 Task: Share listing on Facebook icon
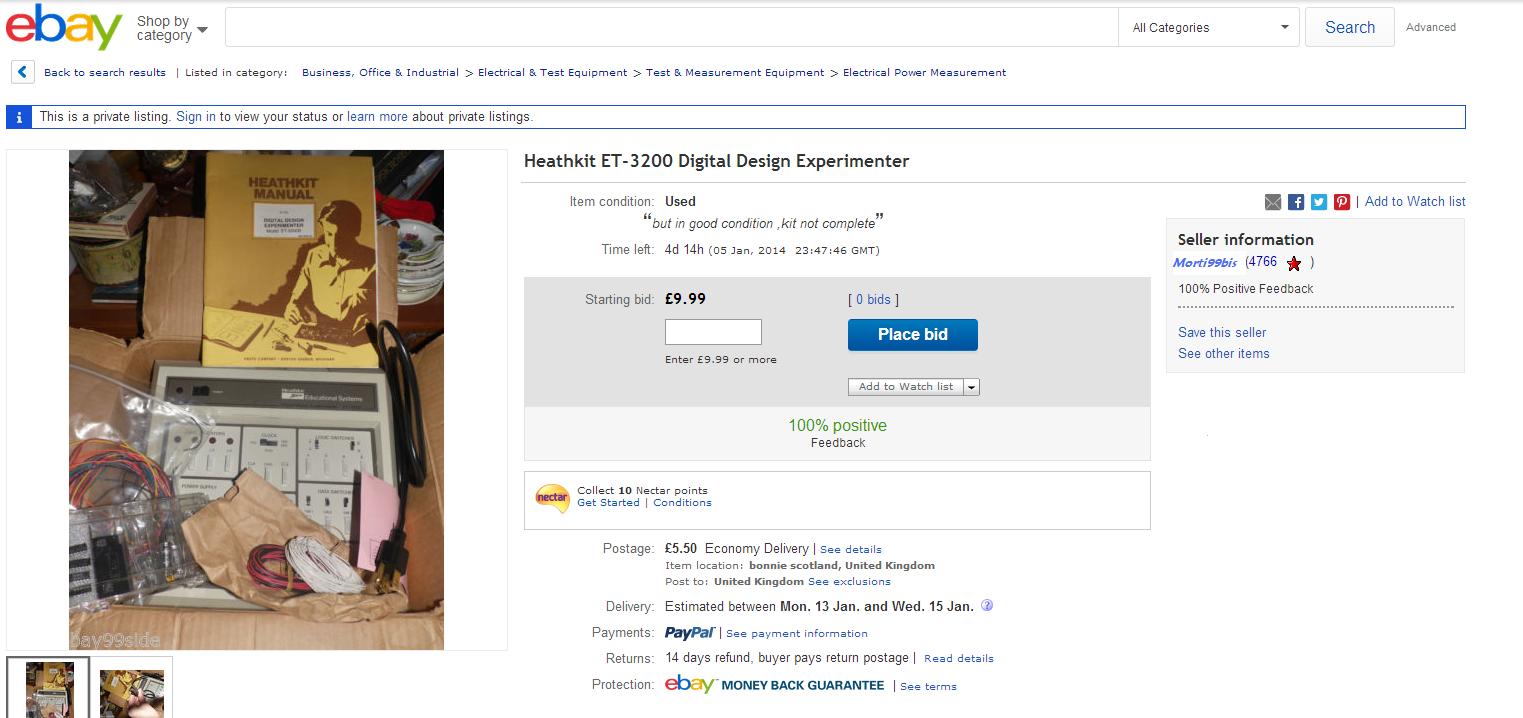point(1296,202)
